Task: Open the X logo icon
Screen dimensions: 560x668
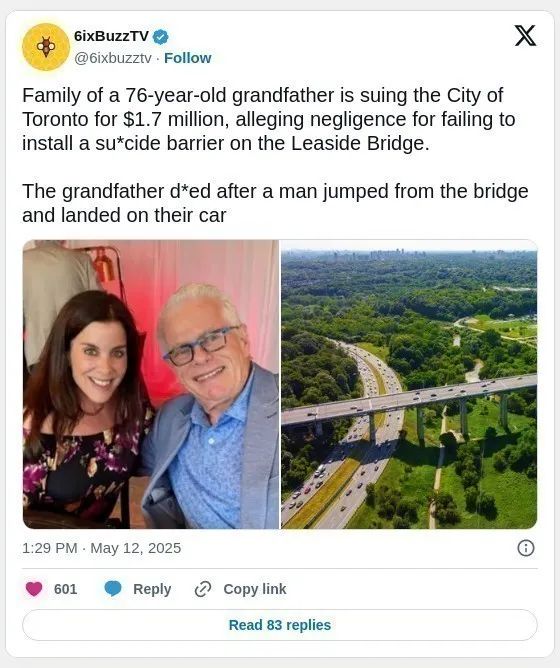Action: pyautogui.click(x=525, y=35)
